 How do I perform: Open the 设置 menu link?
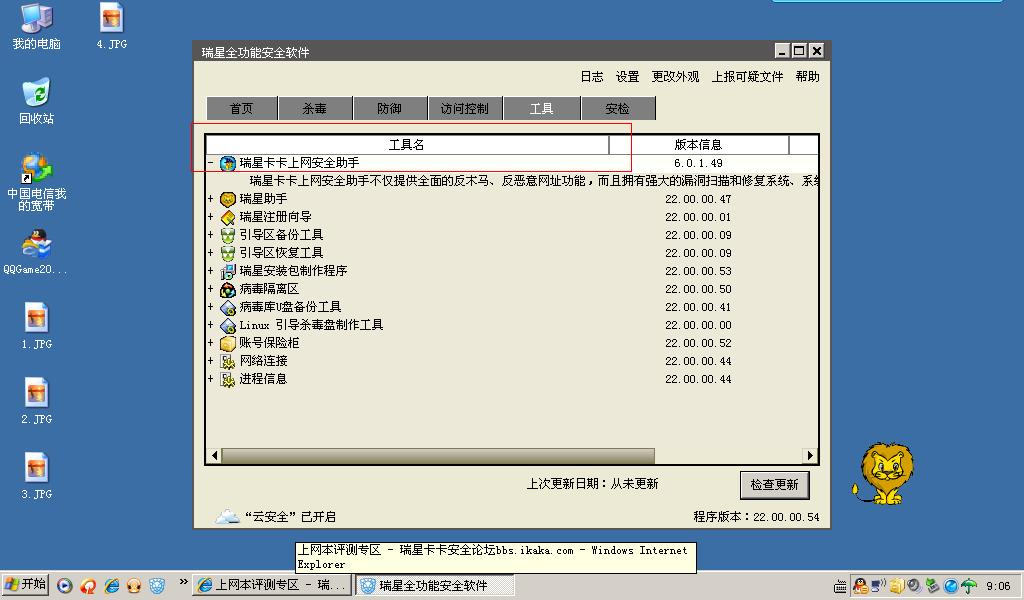click(628, 77)
